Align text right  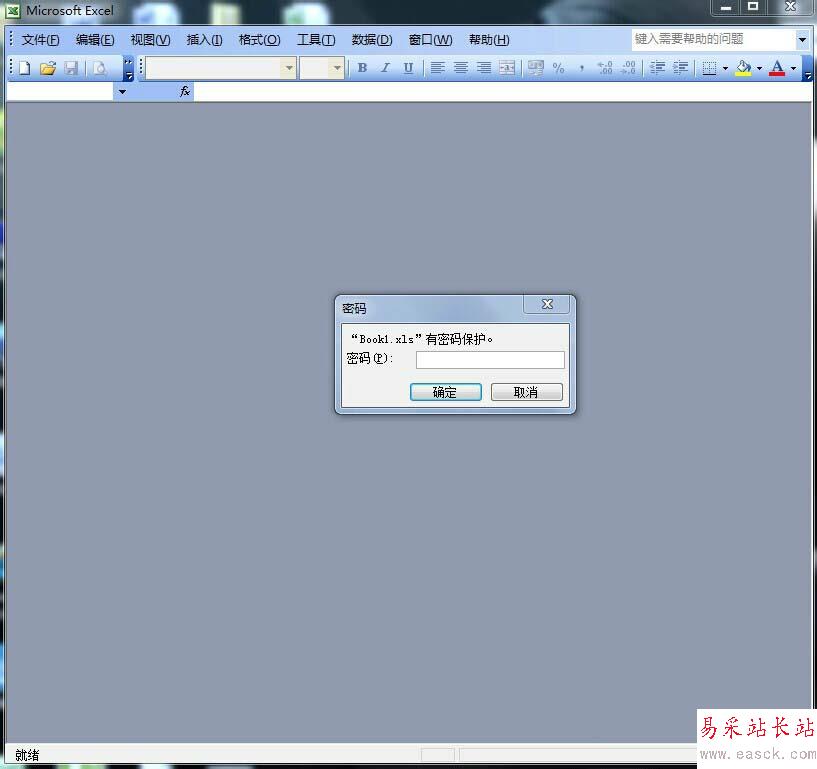[484, 68]
